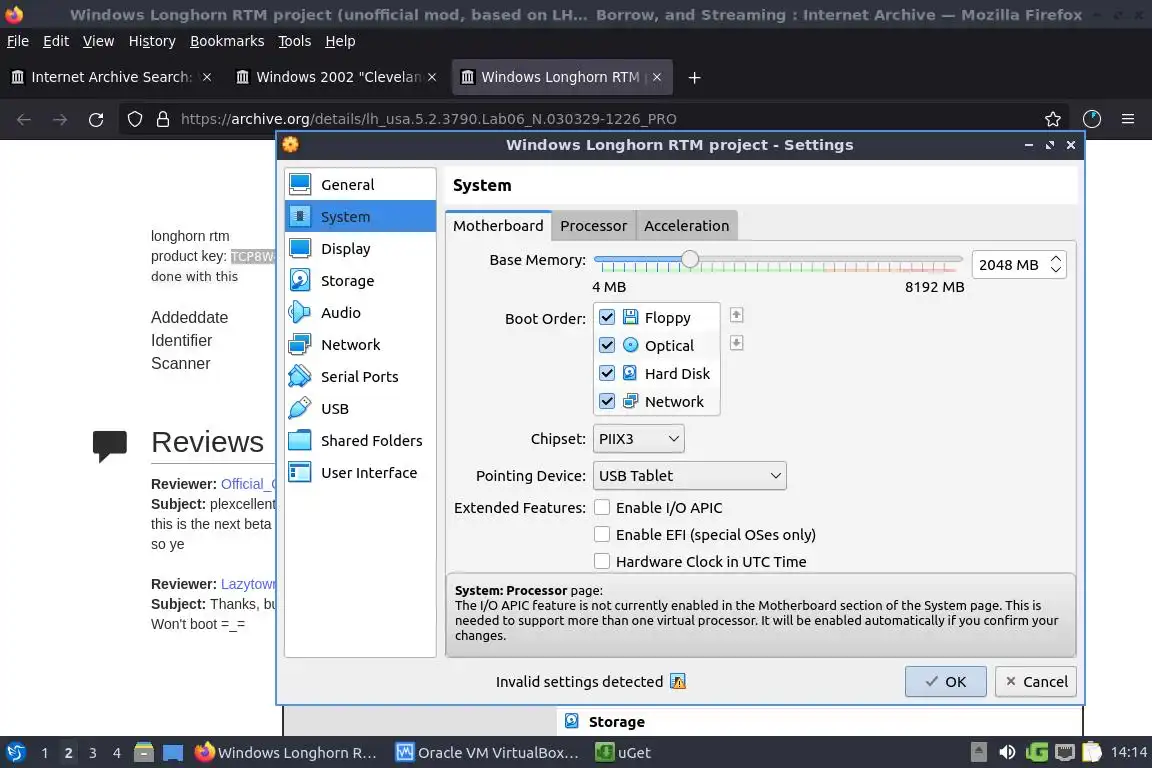Switch to Windows 2002 Cleveland tab
This screenshot has height=768, width=1152.
(x=336, y=77)
